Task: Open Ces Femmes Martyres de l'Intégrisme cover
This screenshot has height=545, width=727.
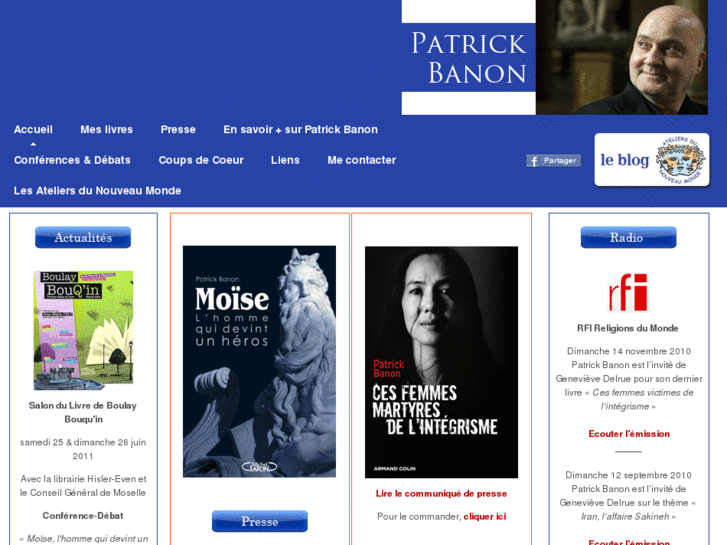Action: (x=441, y=362)
